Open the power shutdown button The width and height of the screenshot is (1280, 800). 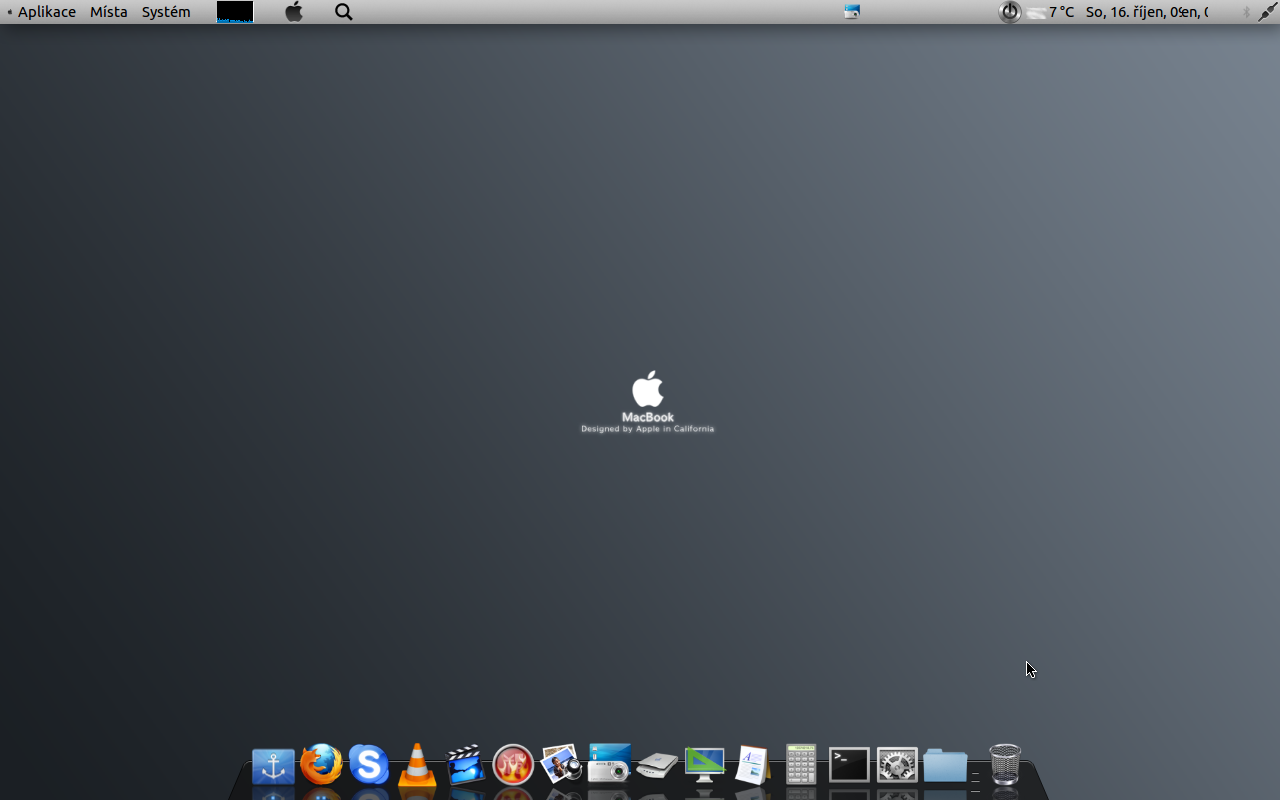coord(1010,12)
